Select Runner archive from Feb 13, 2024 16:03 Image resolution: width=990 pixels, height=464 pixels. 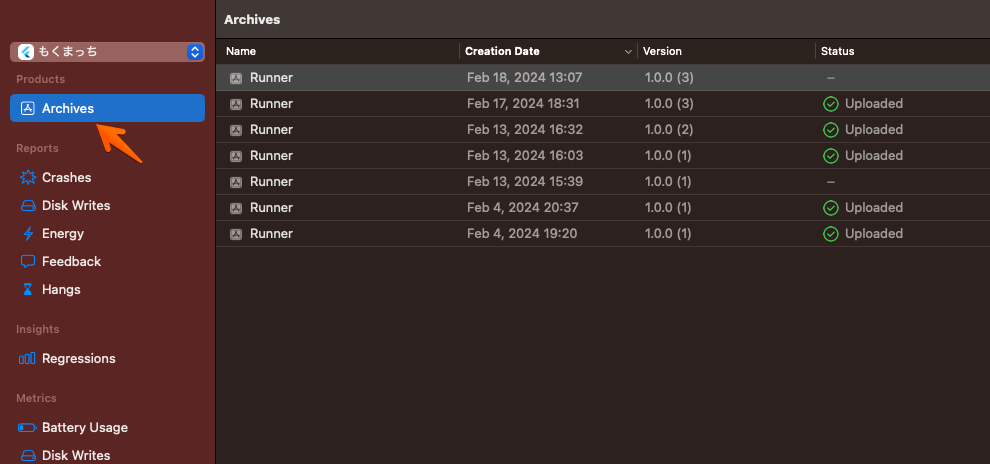pos(603,155)
